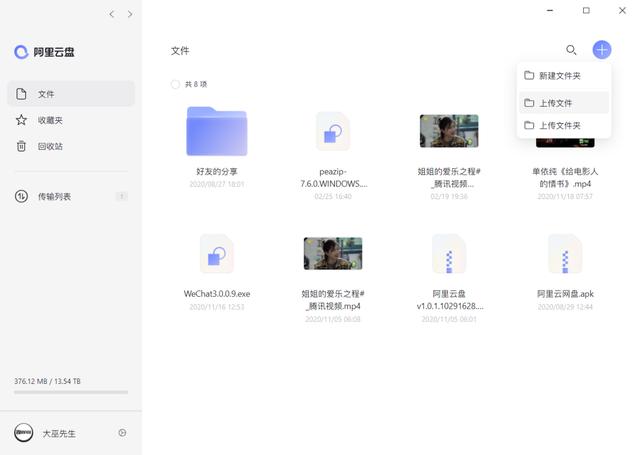Click the trash icon beside 回收站
The image size is (640, 455).
coord(21,146)
